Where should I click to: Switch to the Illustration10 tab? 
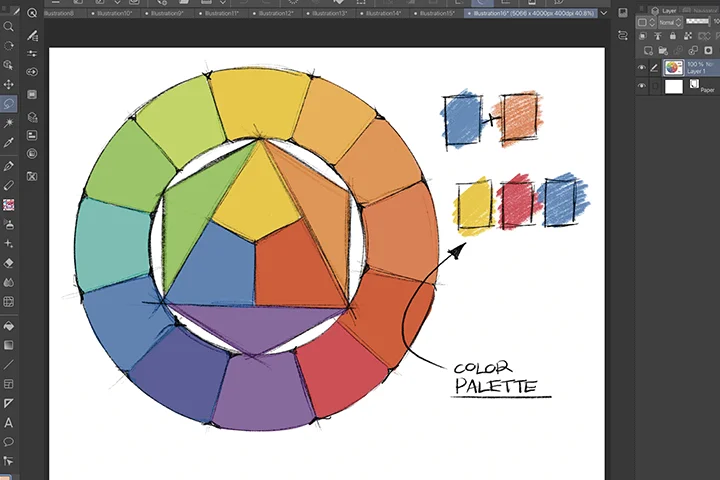115,13
